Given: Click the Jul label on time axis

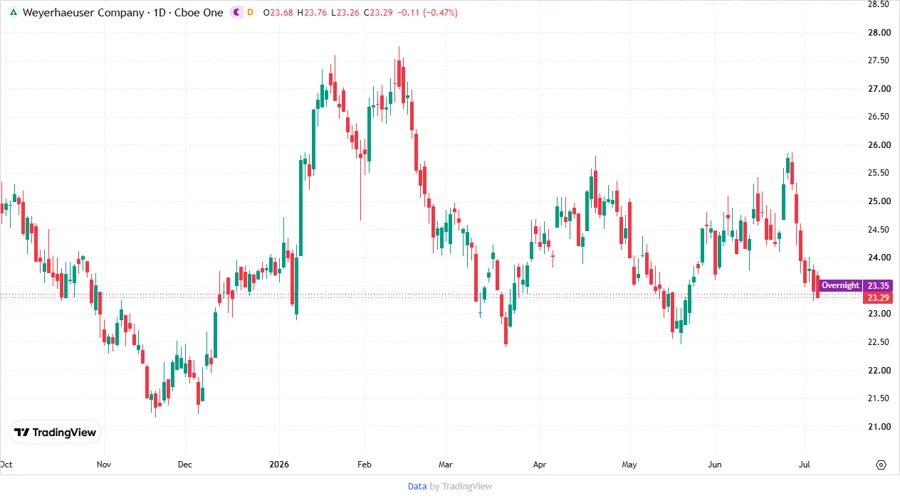Looking at the screenshot, I should [804, 464].
